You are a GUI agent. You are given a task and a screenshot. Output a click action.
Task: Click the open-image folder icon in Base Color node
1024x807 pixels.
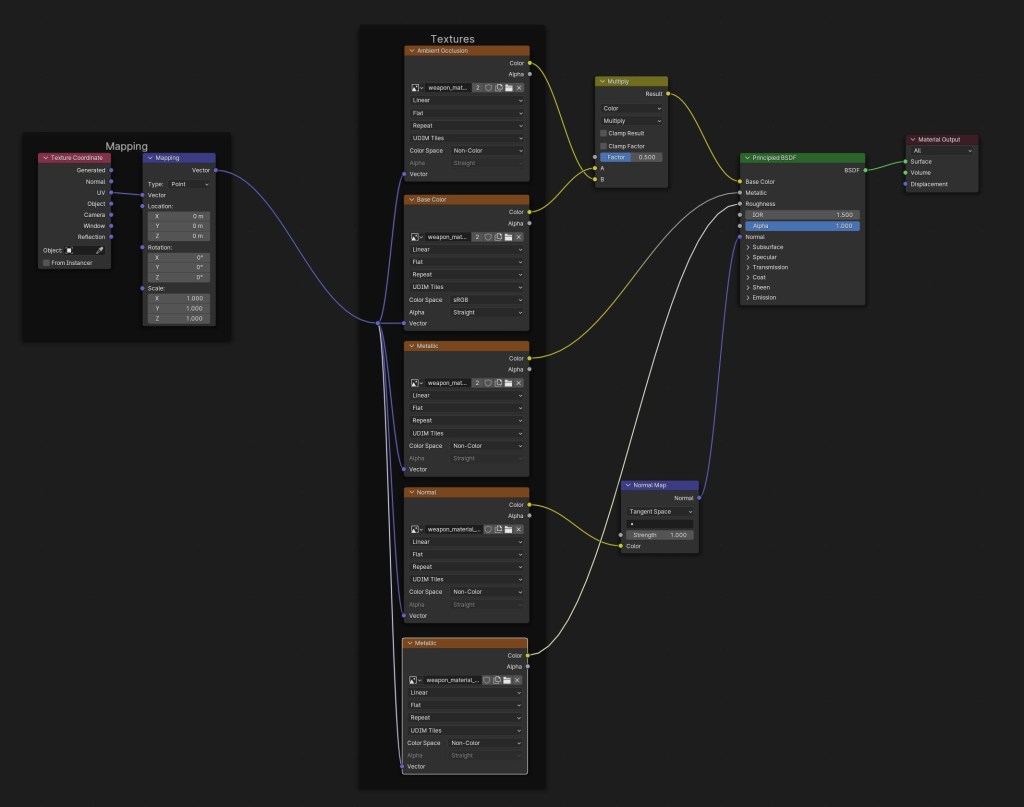click(x=509, y=237)
